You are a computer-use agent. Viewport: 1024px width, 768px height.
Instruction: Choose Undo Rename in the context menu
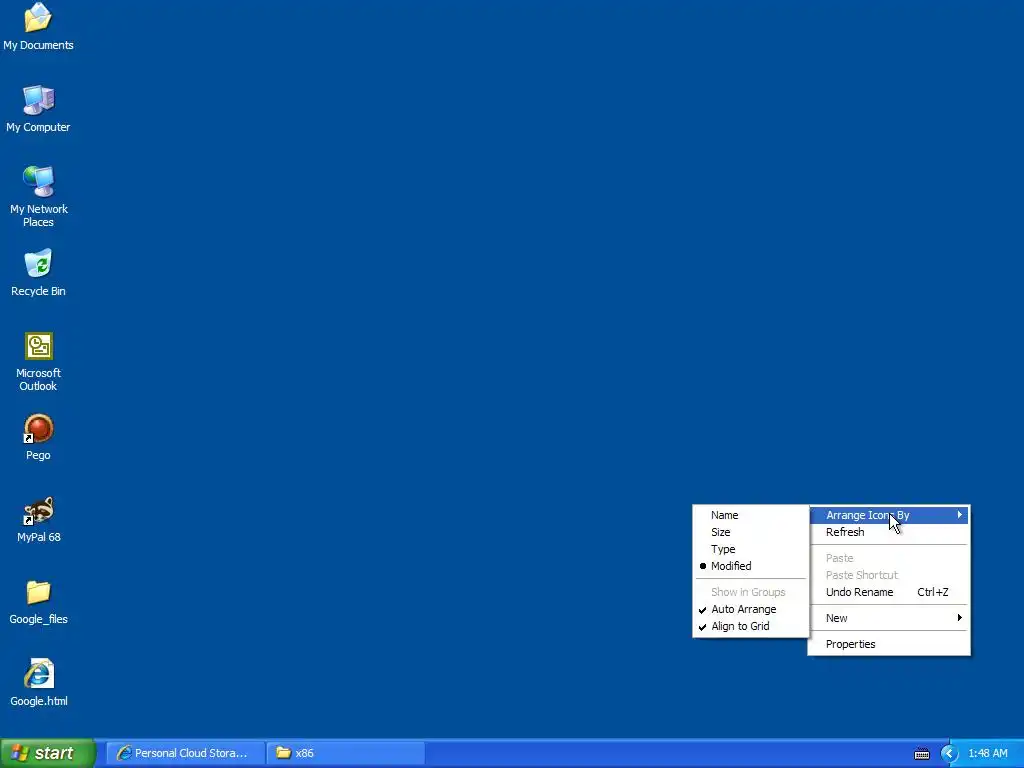coord(889,592)
